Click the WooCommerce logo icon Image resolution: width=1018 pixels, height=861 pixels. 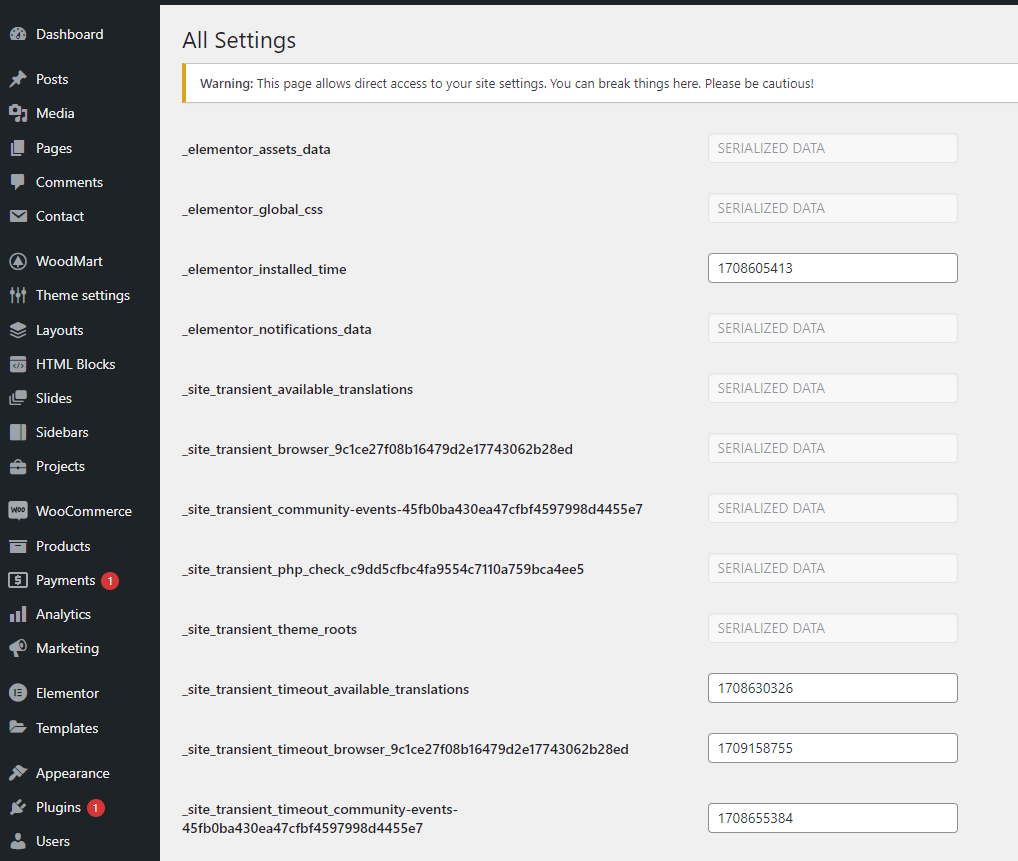point(18,511)
